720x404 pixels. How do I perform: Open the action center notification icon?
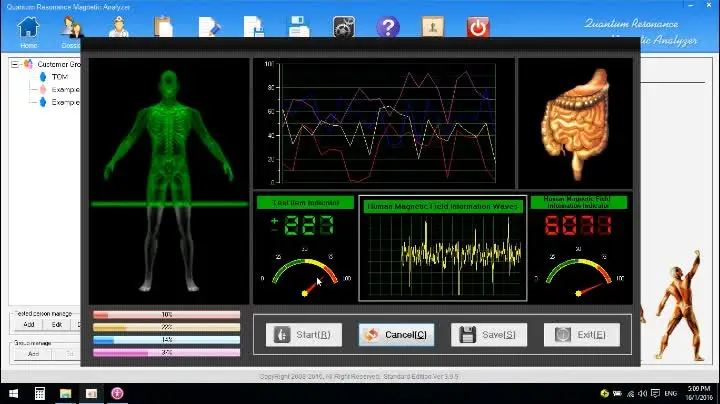pyautogui.click(x=655, y=393)
